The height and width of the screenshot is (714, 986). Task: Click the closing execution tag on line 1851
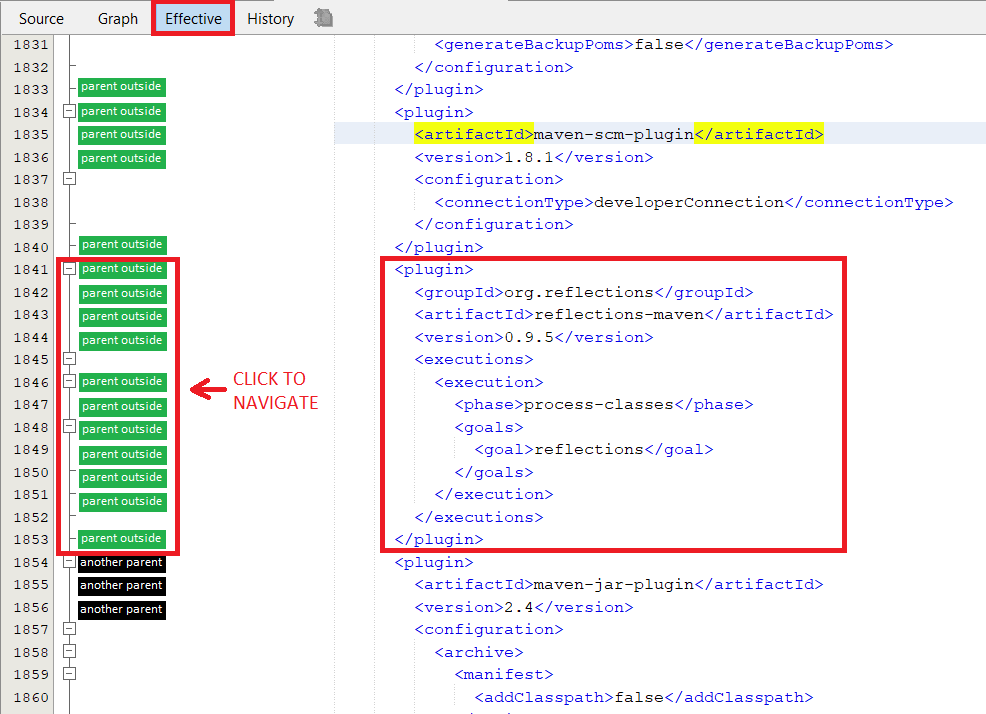pos(494,494)
